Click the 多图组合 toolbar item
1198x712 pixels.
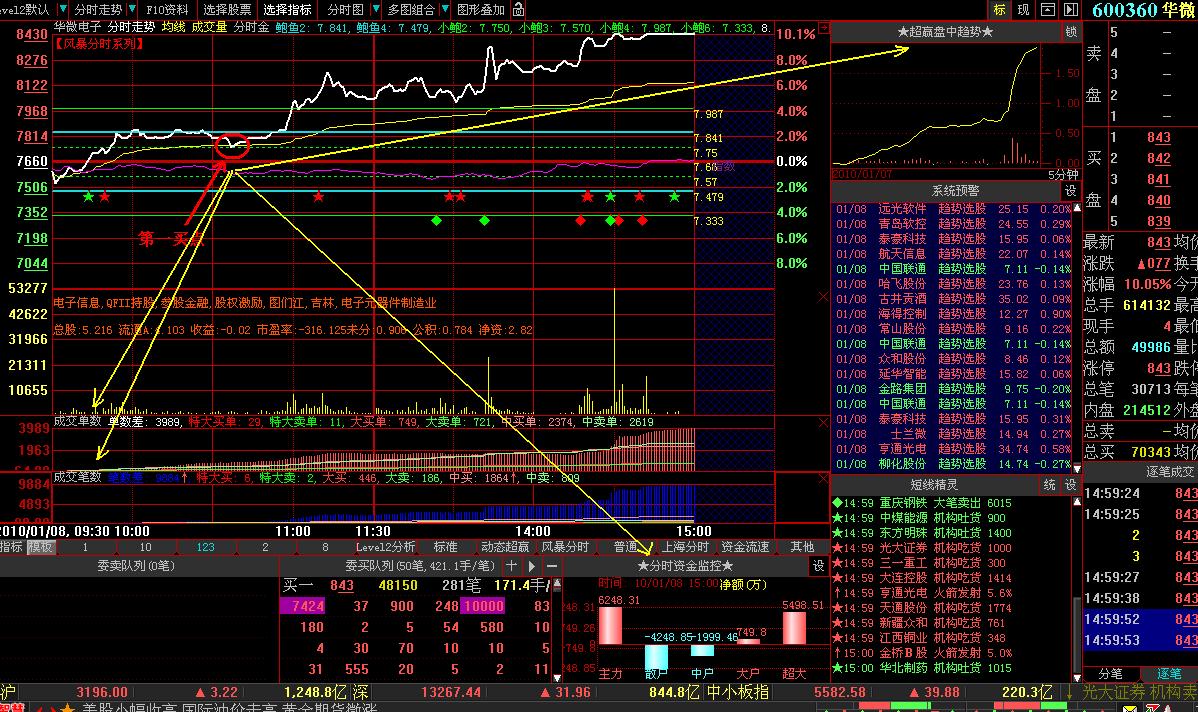(x=411, y=9)
